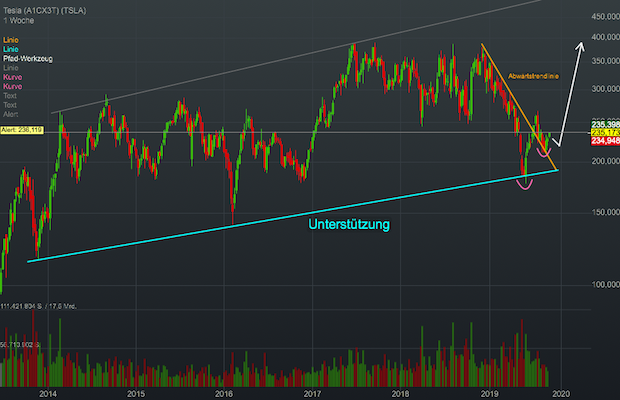Click the 'Unterstützung' text annotation
This screenshot has height=400, width=620.
349,224
